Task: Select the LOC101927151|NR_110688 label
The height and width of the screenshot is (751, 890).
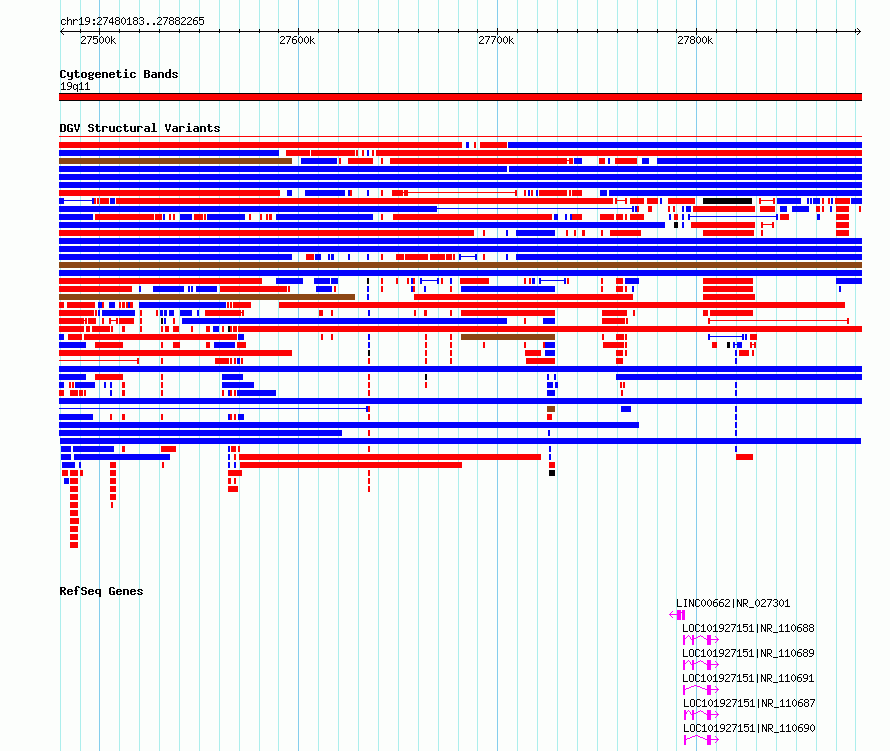Action: click(x=748, y=628)
